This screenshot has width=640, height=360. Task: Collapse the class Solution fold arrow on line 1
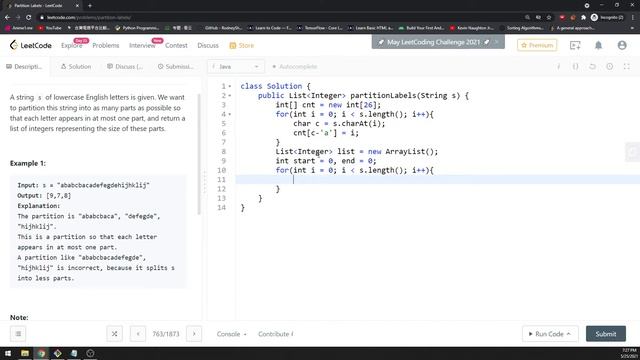(230, 86)
